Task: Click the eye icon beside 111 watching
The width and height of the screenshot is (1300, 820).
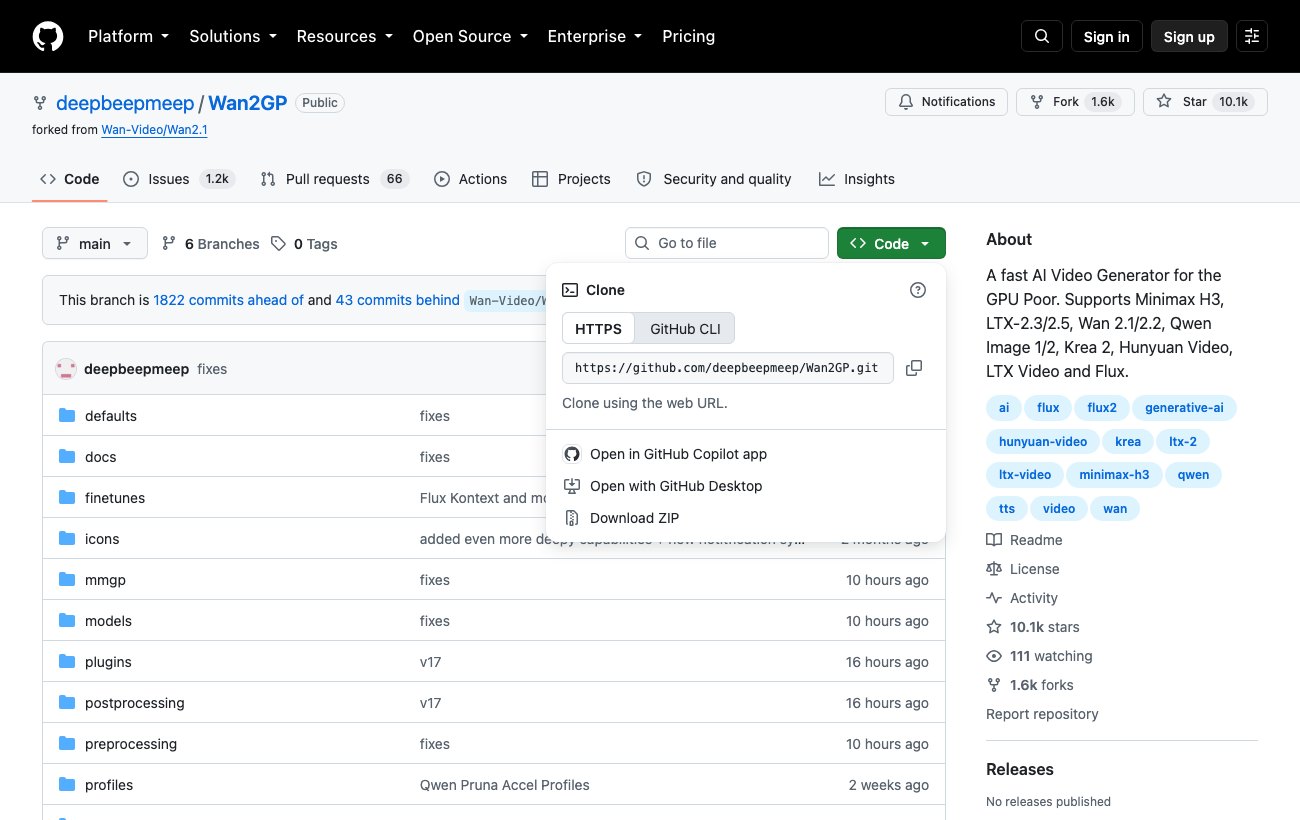Action: [x=994, y=656]
